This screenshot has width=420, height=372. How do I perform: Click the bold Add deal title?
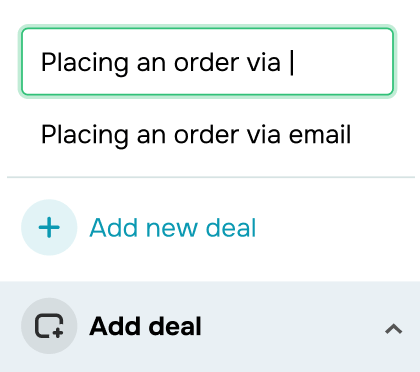tap(145, 326)
